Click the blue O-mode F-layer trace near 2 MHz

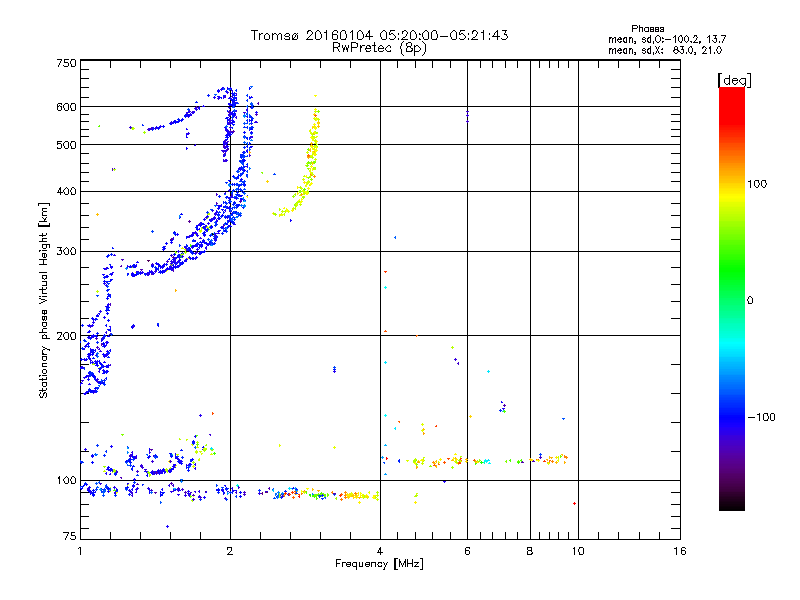coord(236,194)
